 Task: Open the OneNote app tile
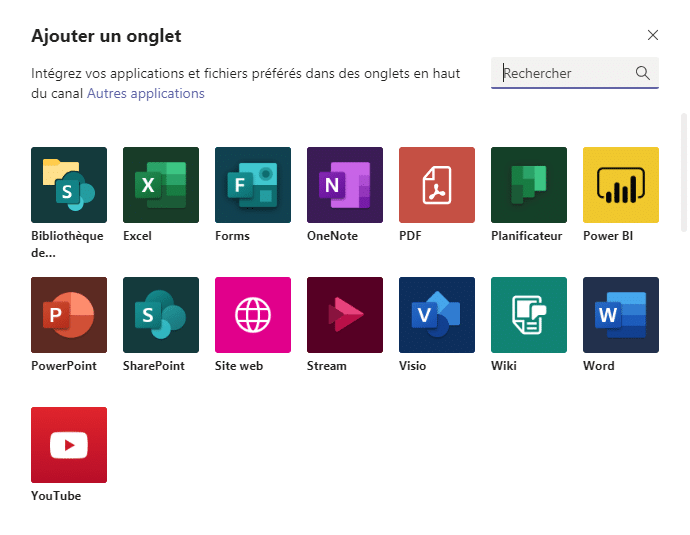coord(345,185)
